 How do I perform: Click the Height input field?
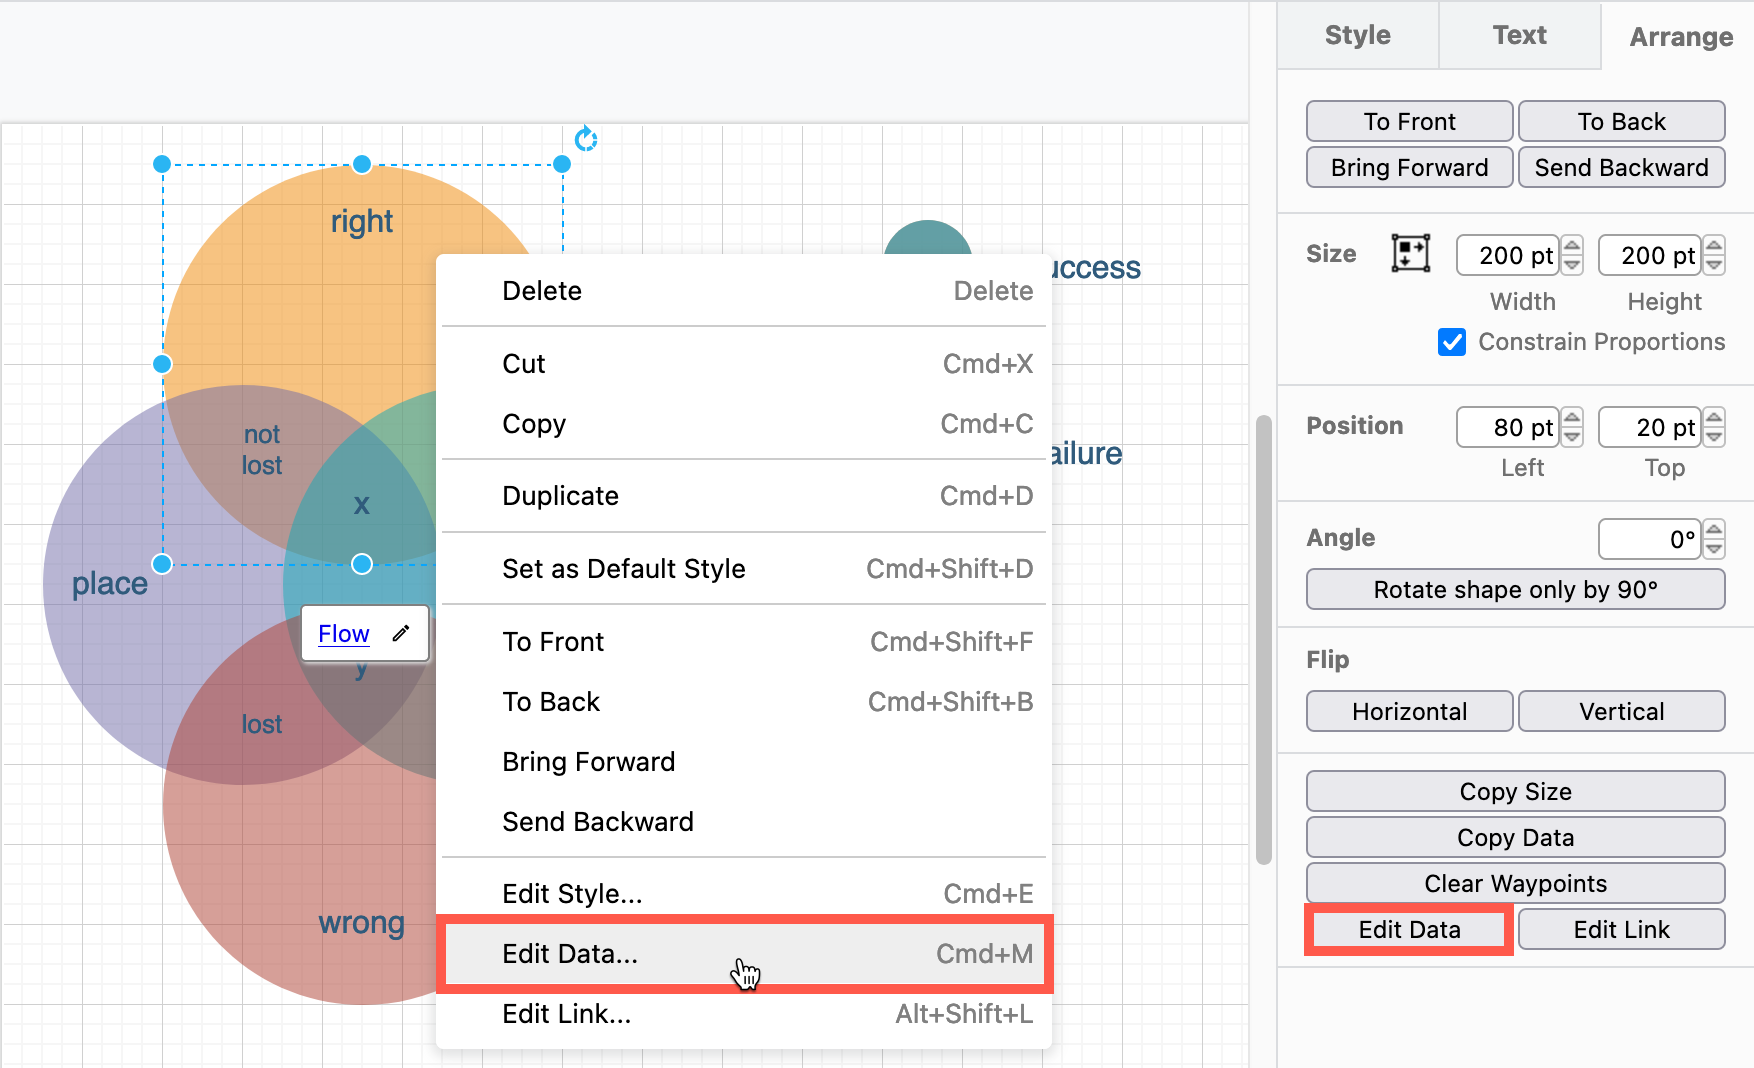1650,255
